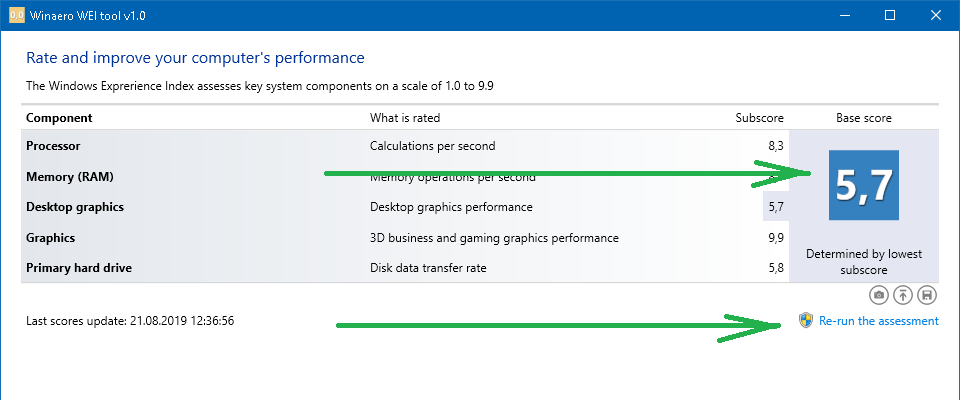Select the Processor row
This screenshot has height=400, width=960.
click(x=405, y=146)
